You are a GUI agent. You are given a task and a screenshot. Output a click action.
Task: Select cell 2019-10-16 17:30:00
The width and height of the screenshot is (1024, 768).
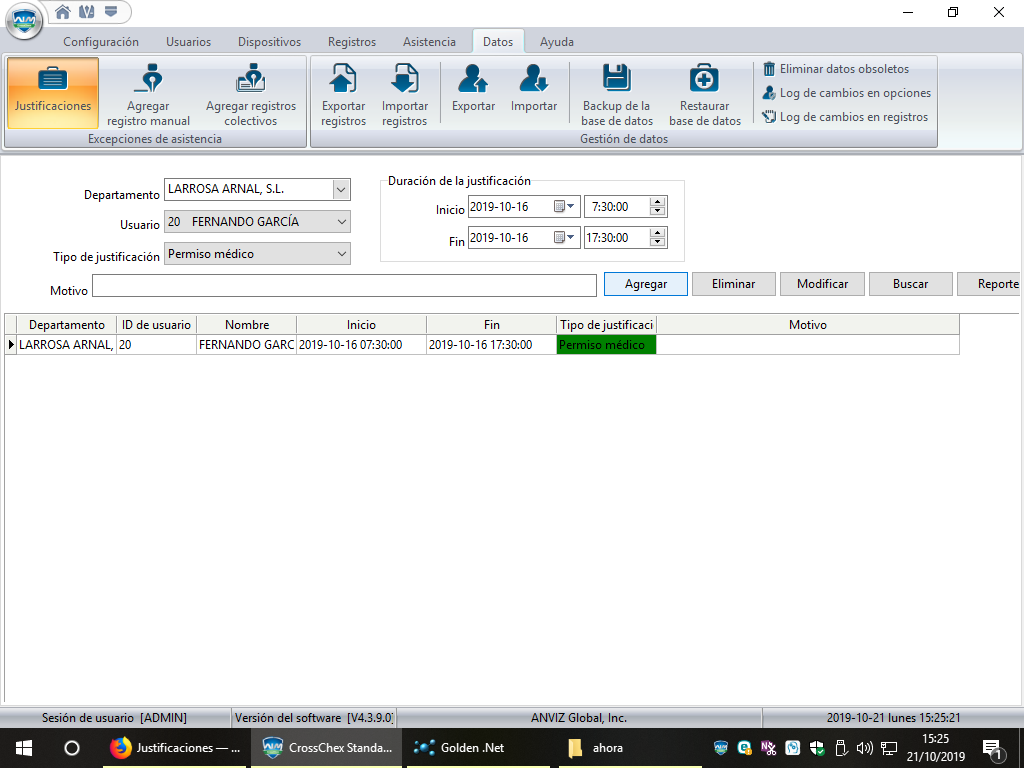point(492,345)
